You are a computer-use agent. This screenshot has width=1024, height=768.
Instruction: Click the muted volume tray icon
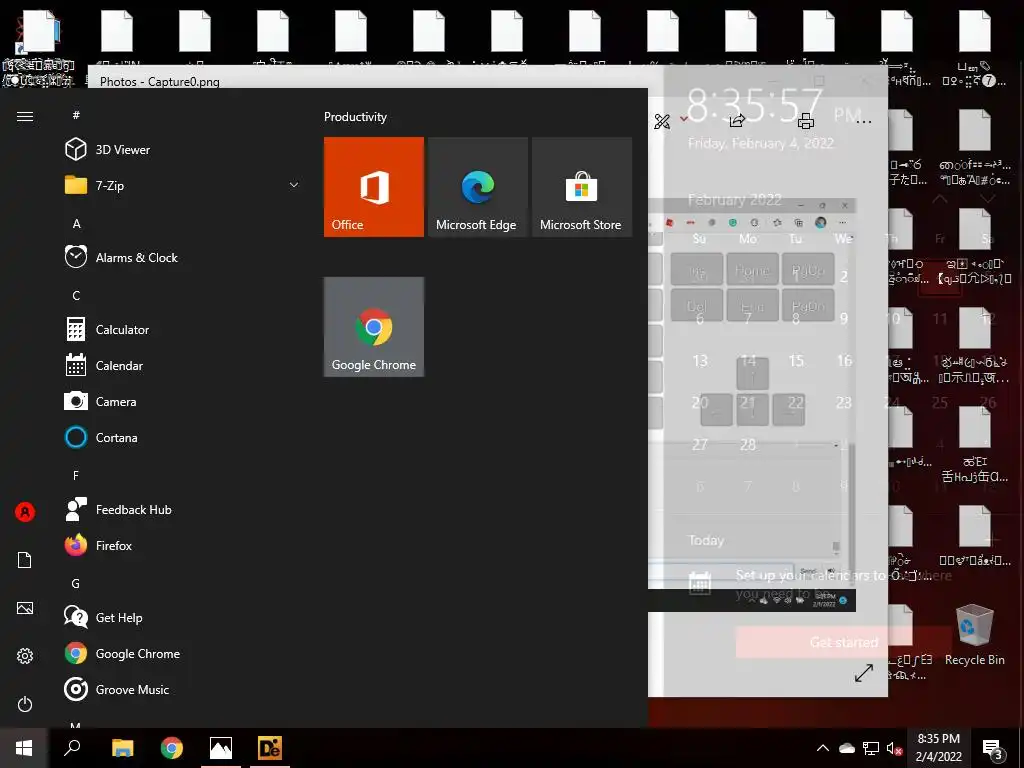pos(894,748)
